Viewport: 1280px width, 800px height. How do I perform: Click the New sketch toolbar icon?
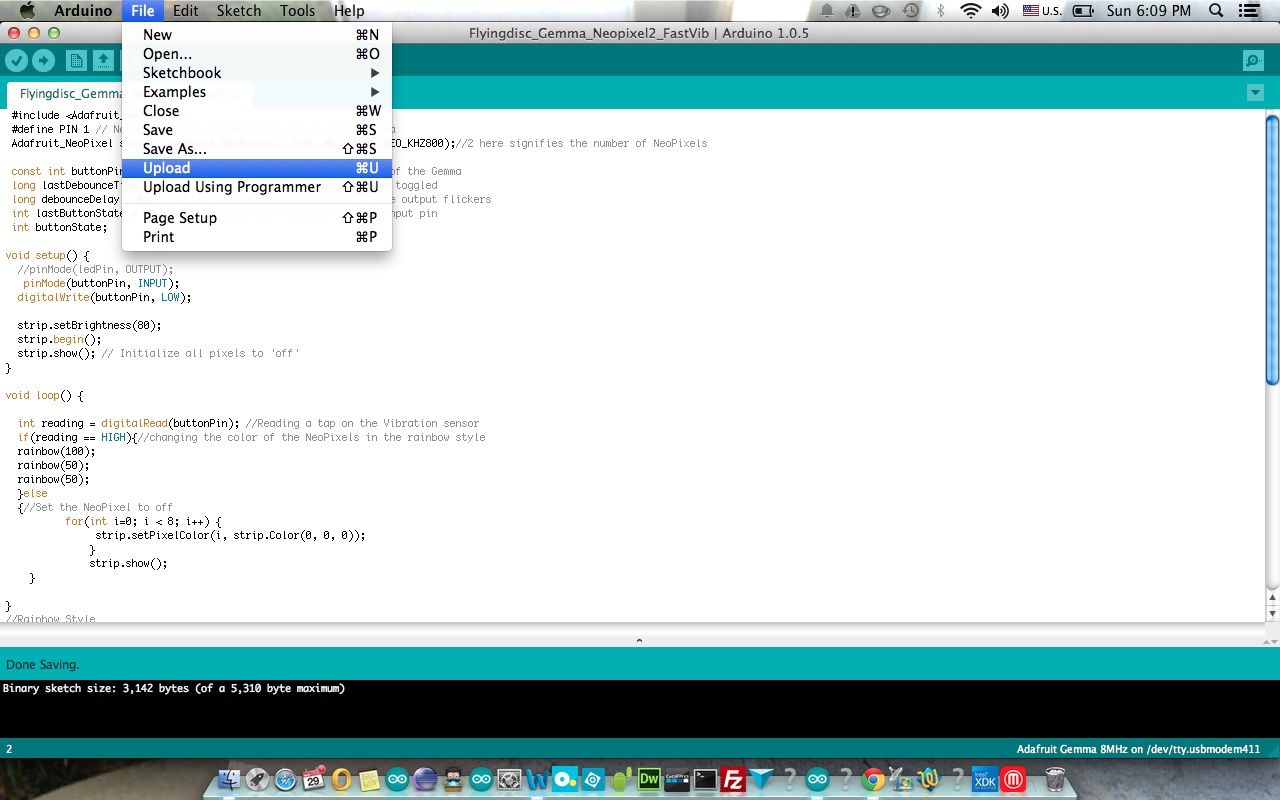[x=76, y=61]
